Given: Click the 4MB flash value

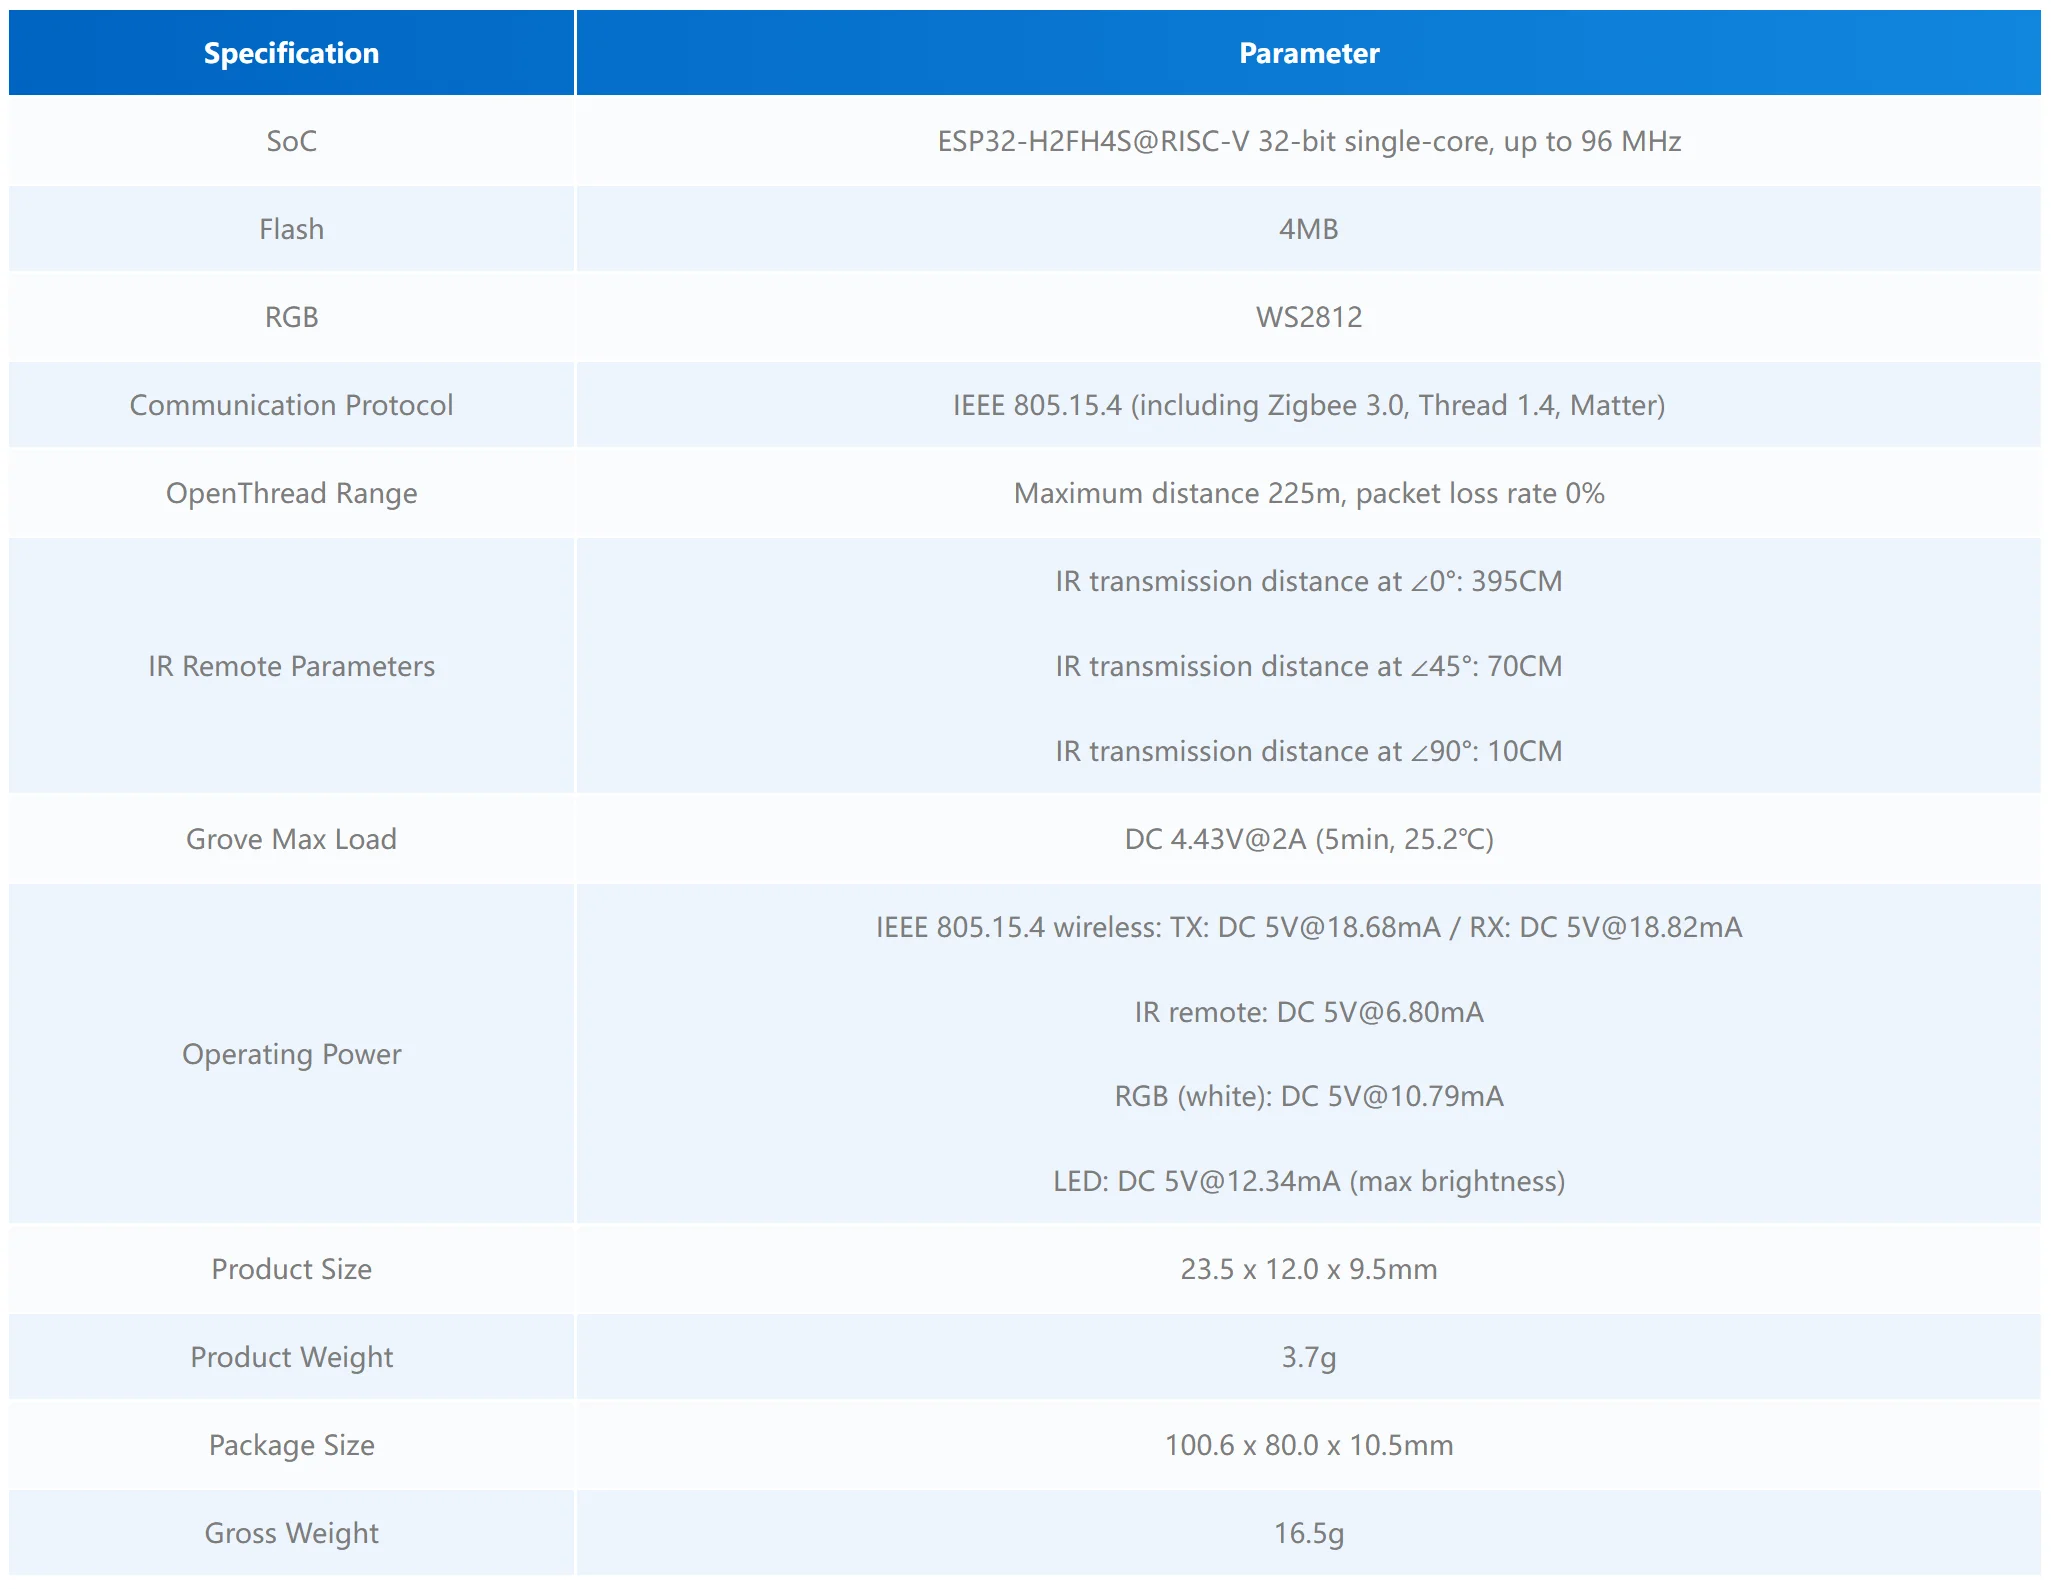Looking at the screenshot, I should point(1308,229).
